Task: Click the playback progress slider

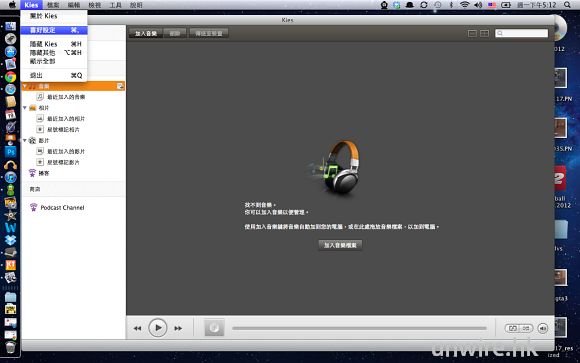Action: click(x=359, y=328)
